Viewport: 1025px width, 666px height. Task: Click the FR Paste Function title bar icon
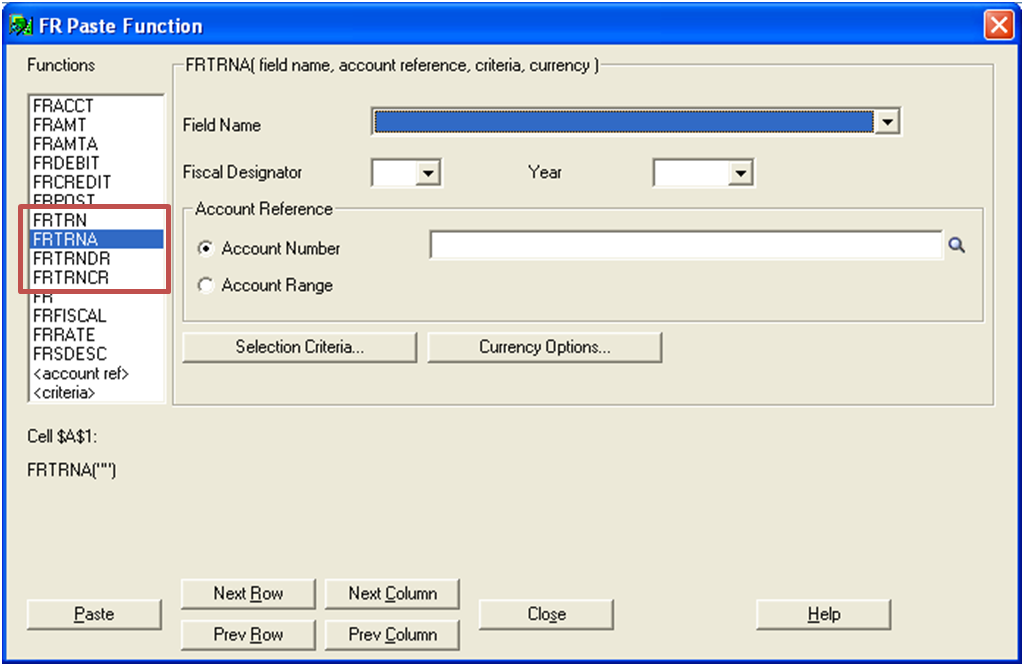(x=21, y=25)
